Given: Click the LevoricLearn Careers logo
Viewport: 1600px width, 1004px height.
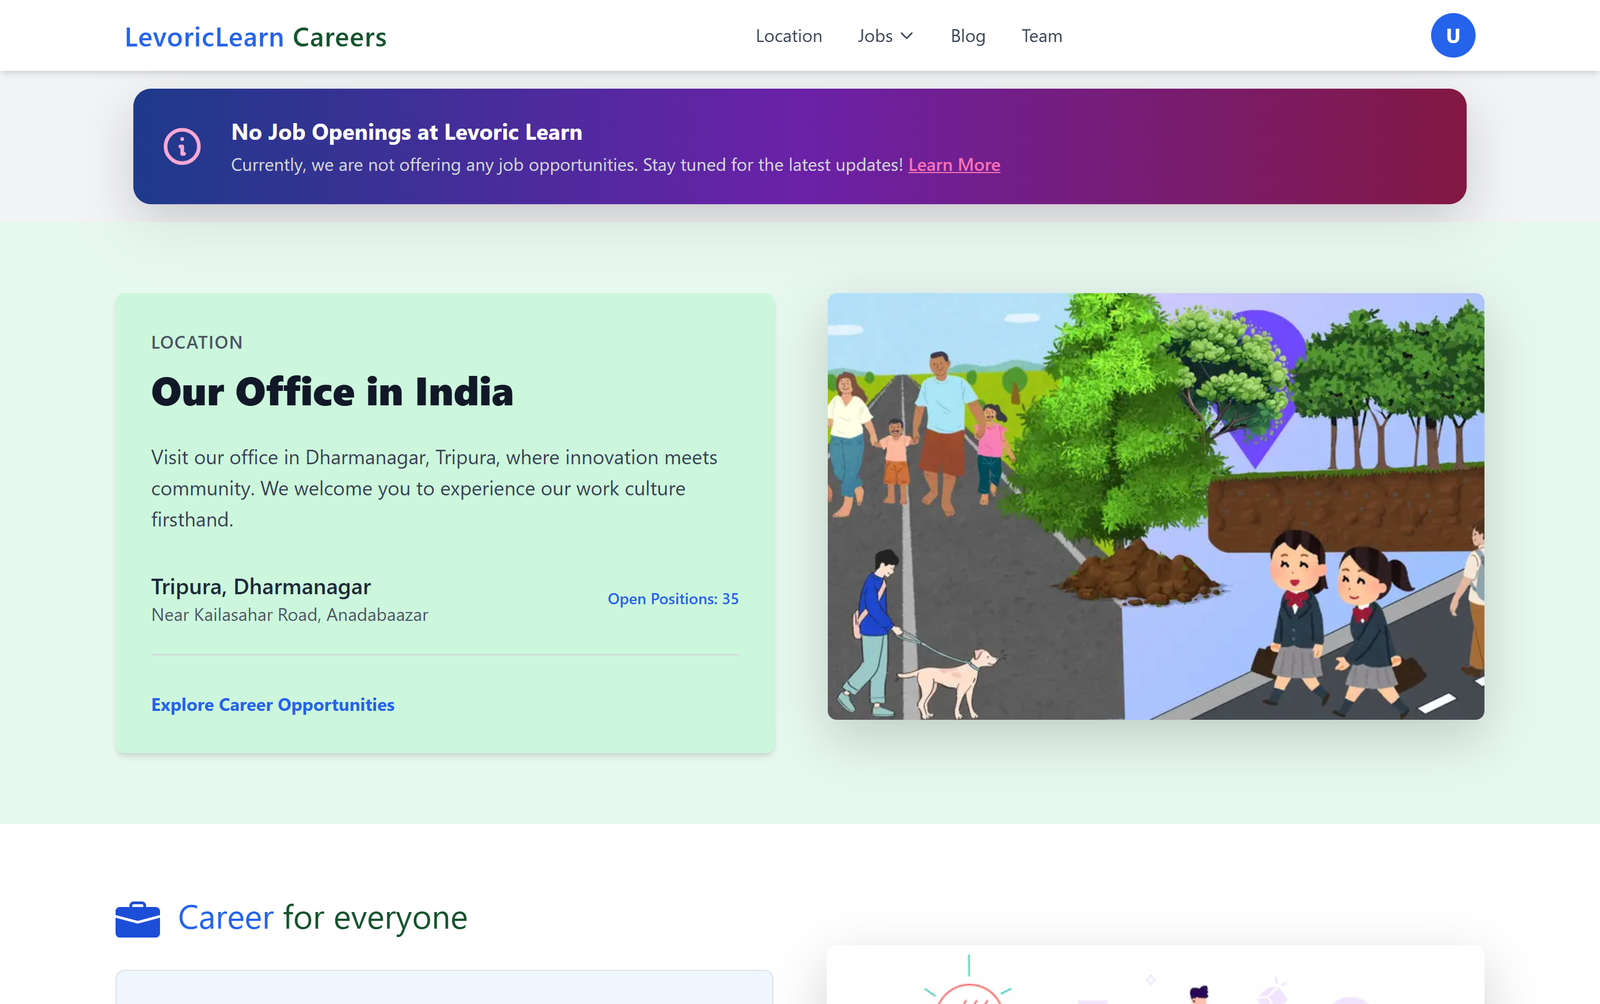Looking at the screenshot, I should tap(255, 36).
